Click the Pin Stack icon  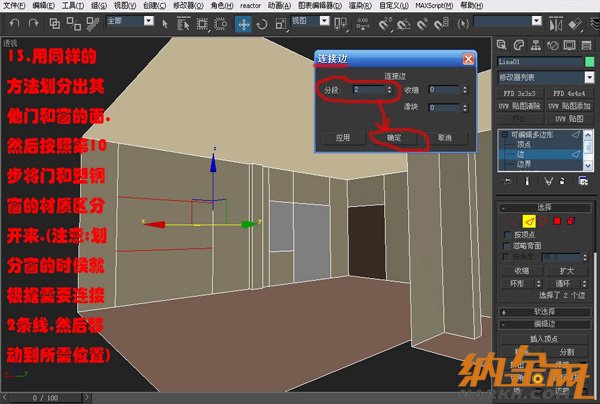507,181
